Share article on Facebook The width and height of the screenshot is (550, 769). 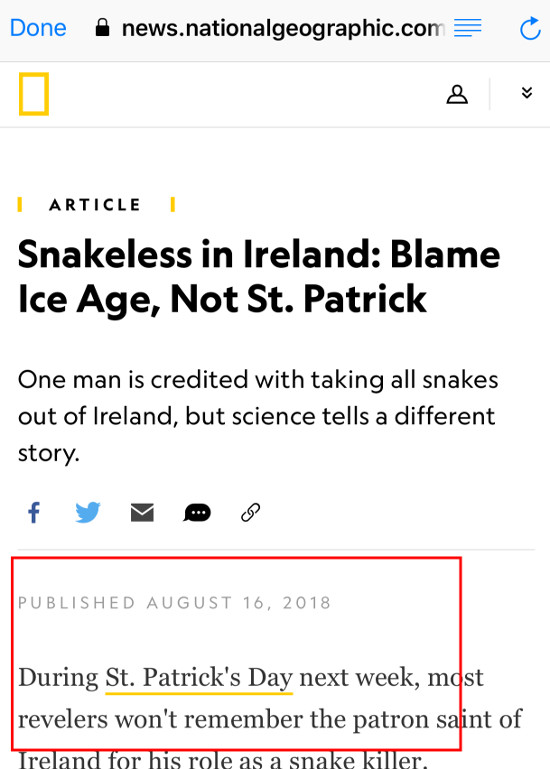point(34,513)
